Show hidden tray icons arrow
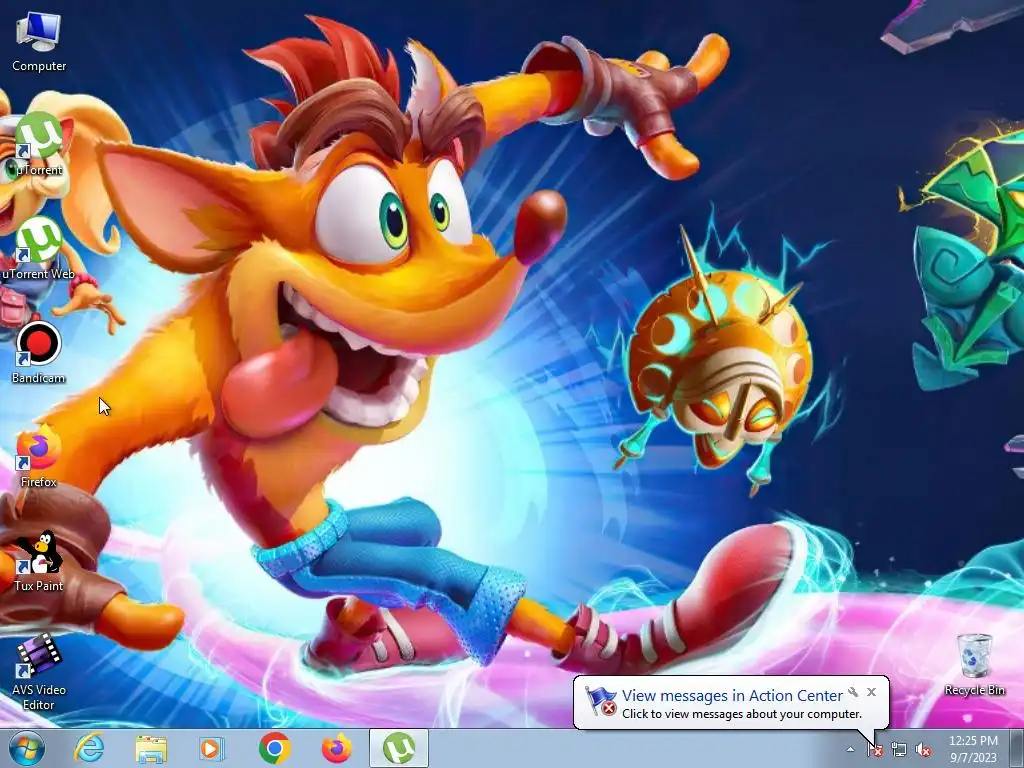The height and width of the screenshot is (768, 1024). click(850, 749)
